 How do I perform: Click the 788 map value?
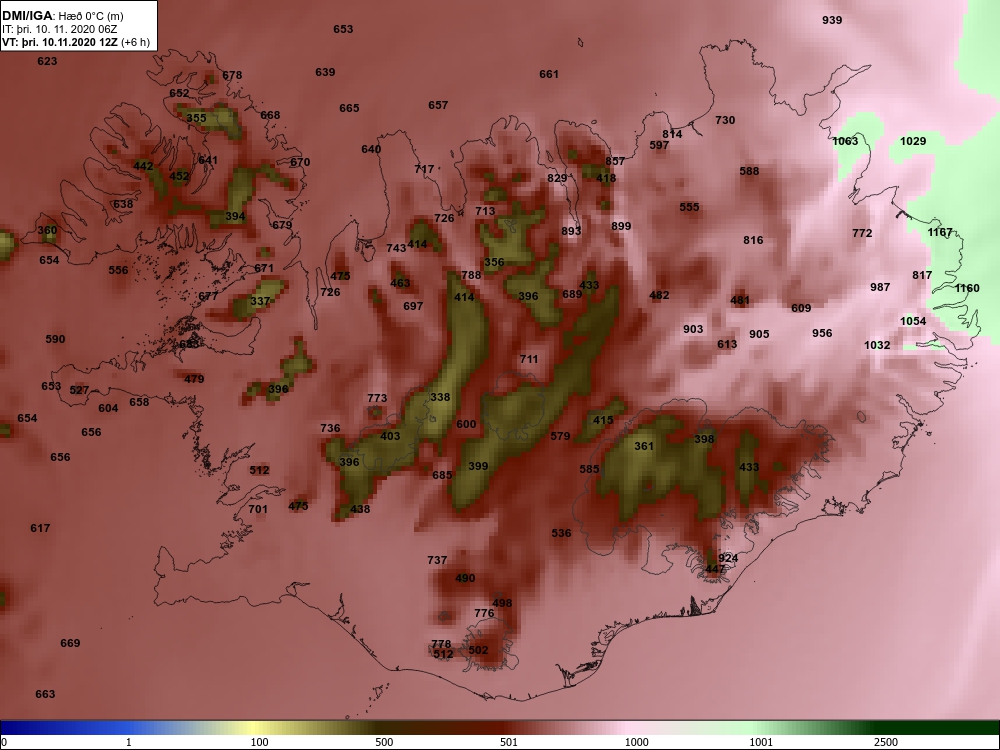point(471,276)
